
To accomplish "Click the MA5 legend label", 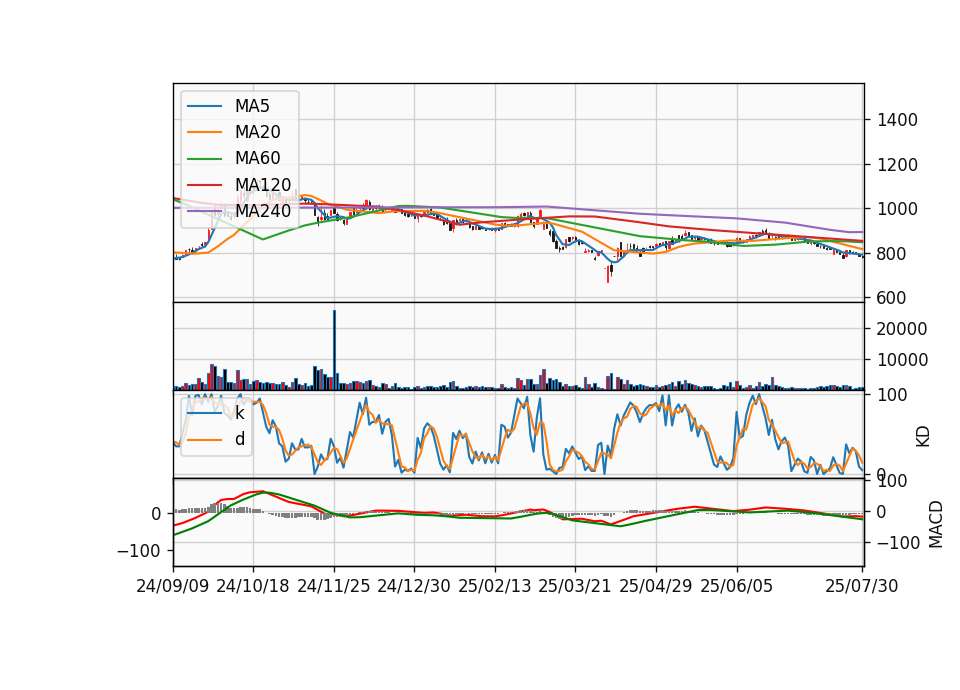I will tap(252, 106).
